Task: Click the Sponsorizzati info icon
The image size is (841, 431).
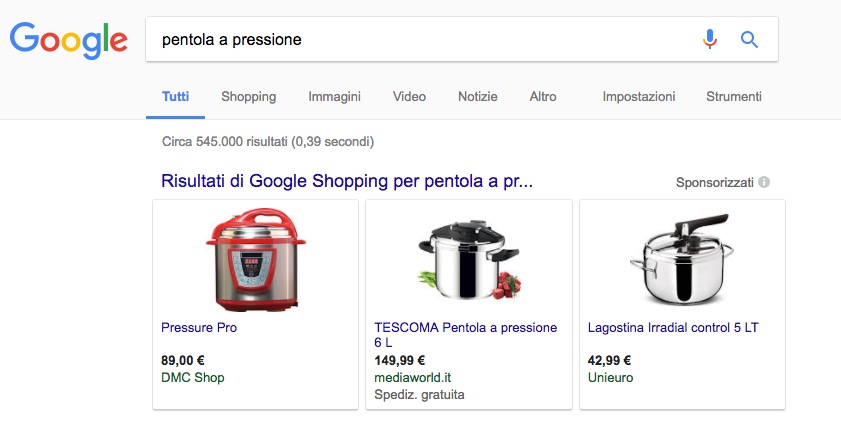Action: [x=764, y=182]
